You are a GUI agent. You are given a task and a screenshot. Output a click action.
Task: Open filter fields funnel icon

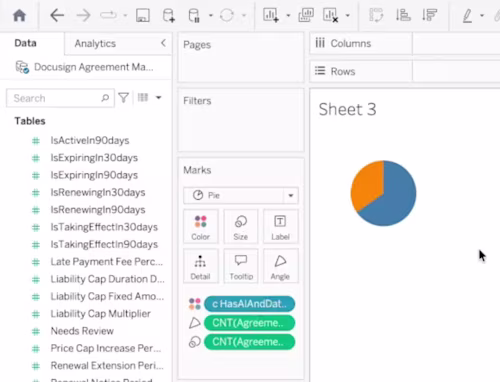(x=124, y=98)
